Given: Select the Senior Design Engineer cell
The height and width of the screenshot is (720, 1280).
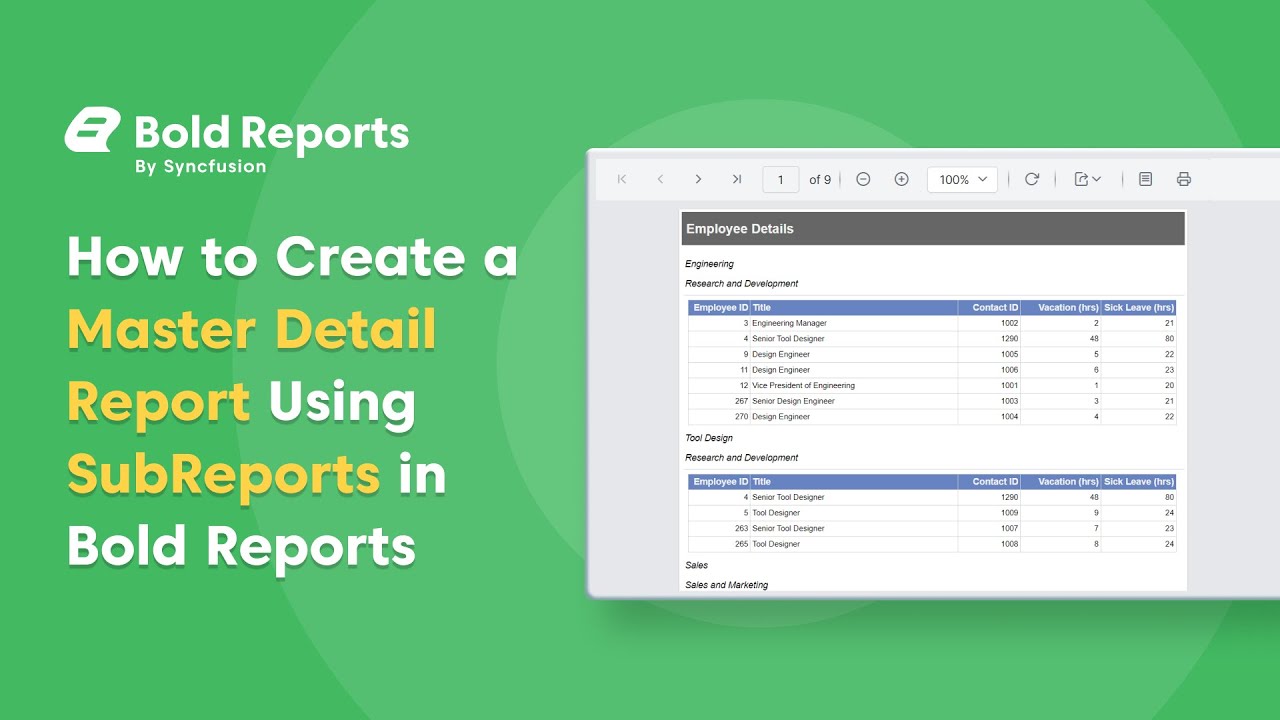Looking at the screenshot, I should (x=795, y=401).
